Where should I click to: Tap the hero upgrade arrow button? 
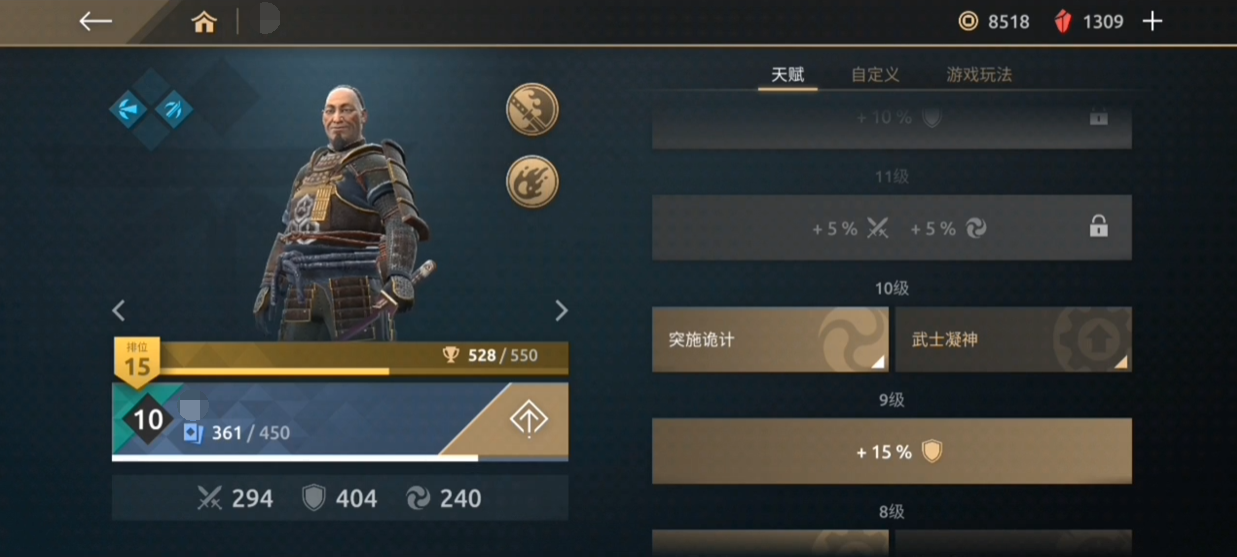(x=528, y=420)
